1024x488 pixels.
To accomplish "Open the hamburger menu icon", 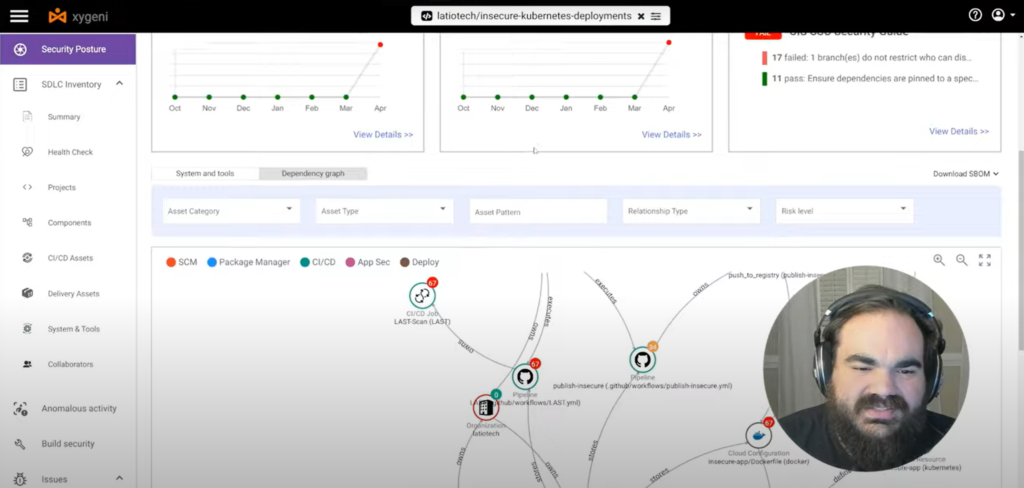I will [x=19, y=16].
